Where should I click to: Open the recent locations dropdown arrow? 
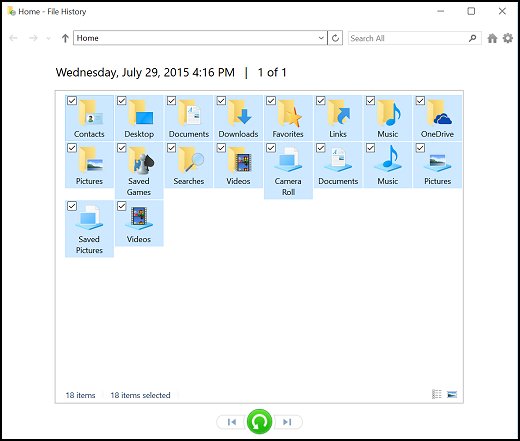[49, 39]
